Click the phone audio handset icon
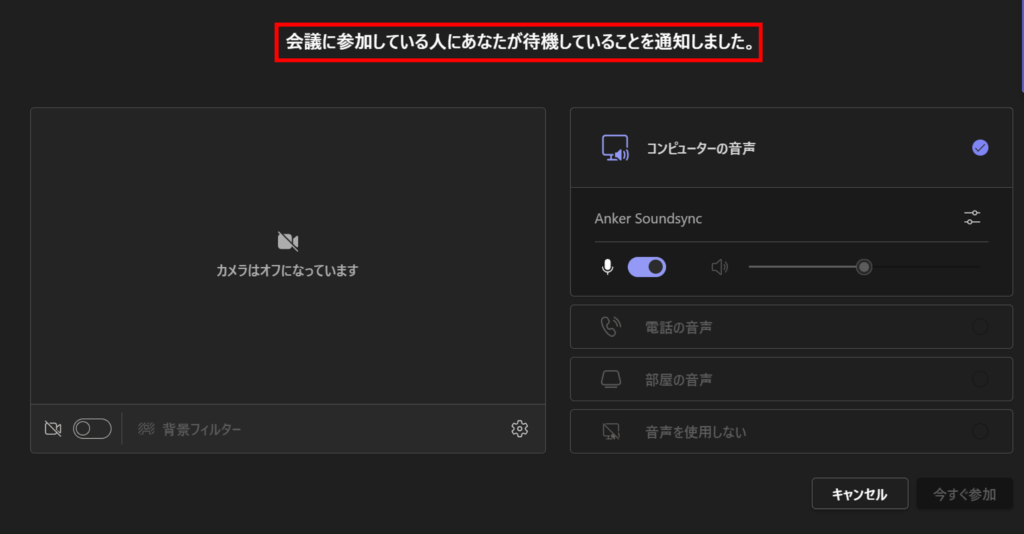 pos(611,327)
